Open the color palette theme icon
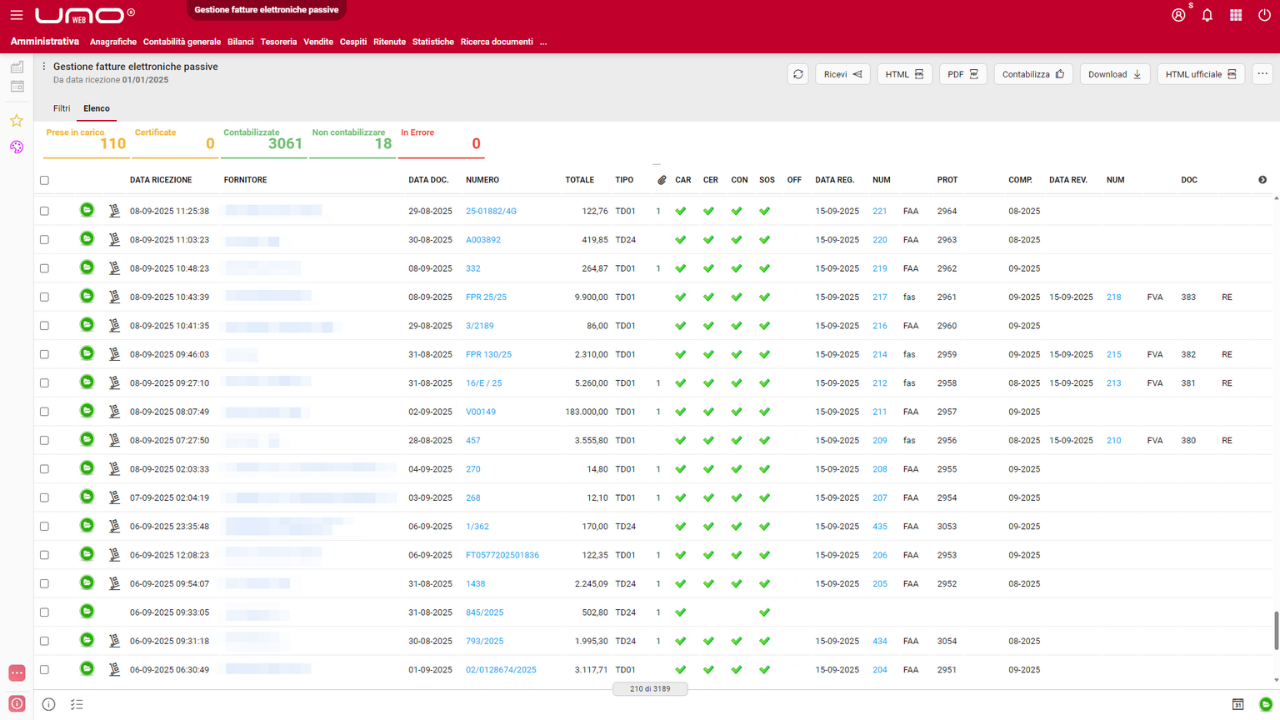 (16, 147)
